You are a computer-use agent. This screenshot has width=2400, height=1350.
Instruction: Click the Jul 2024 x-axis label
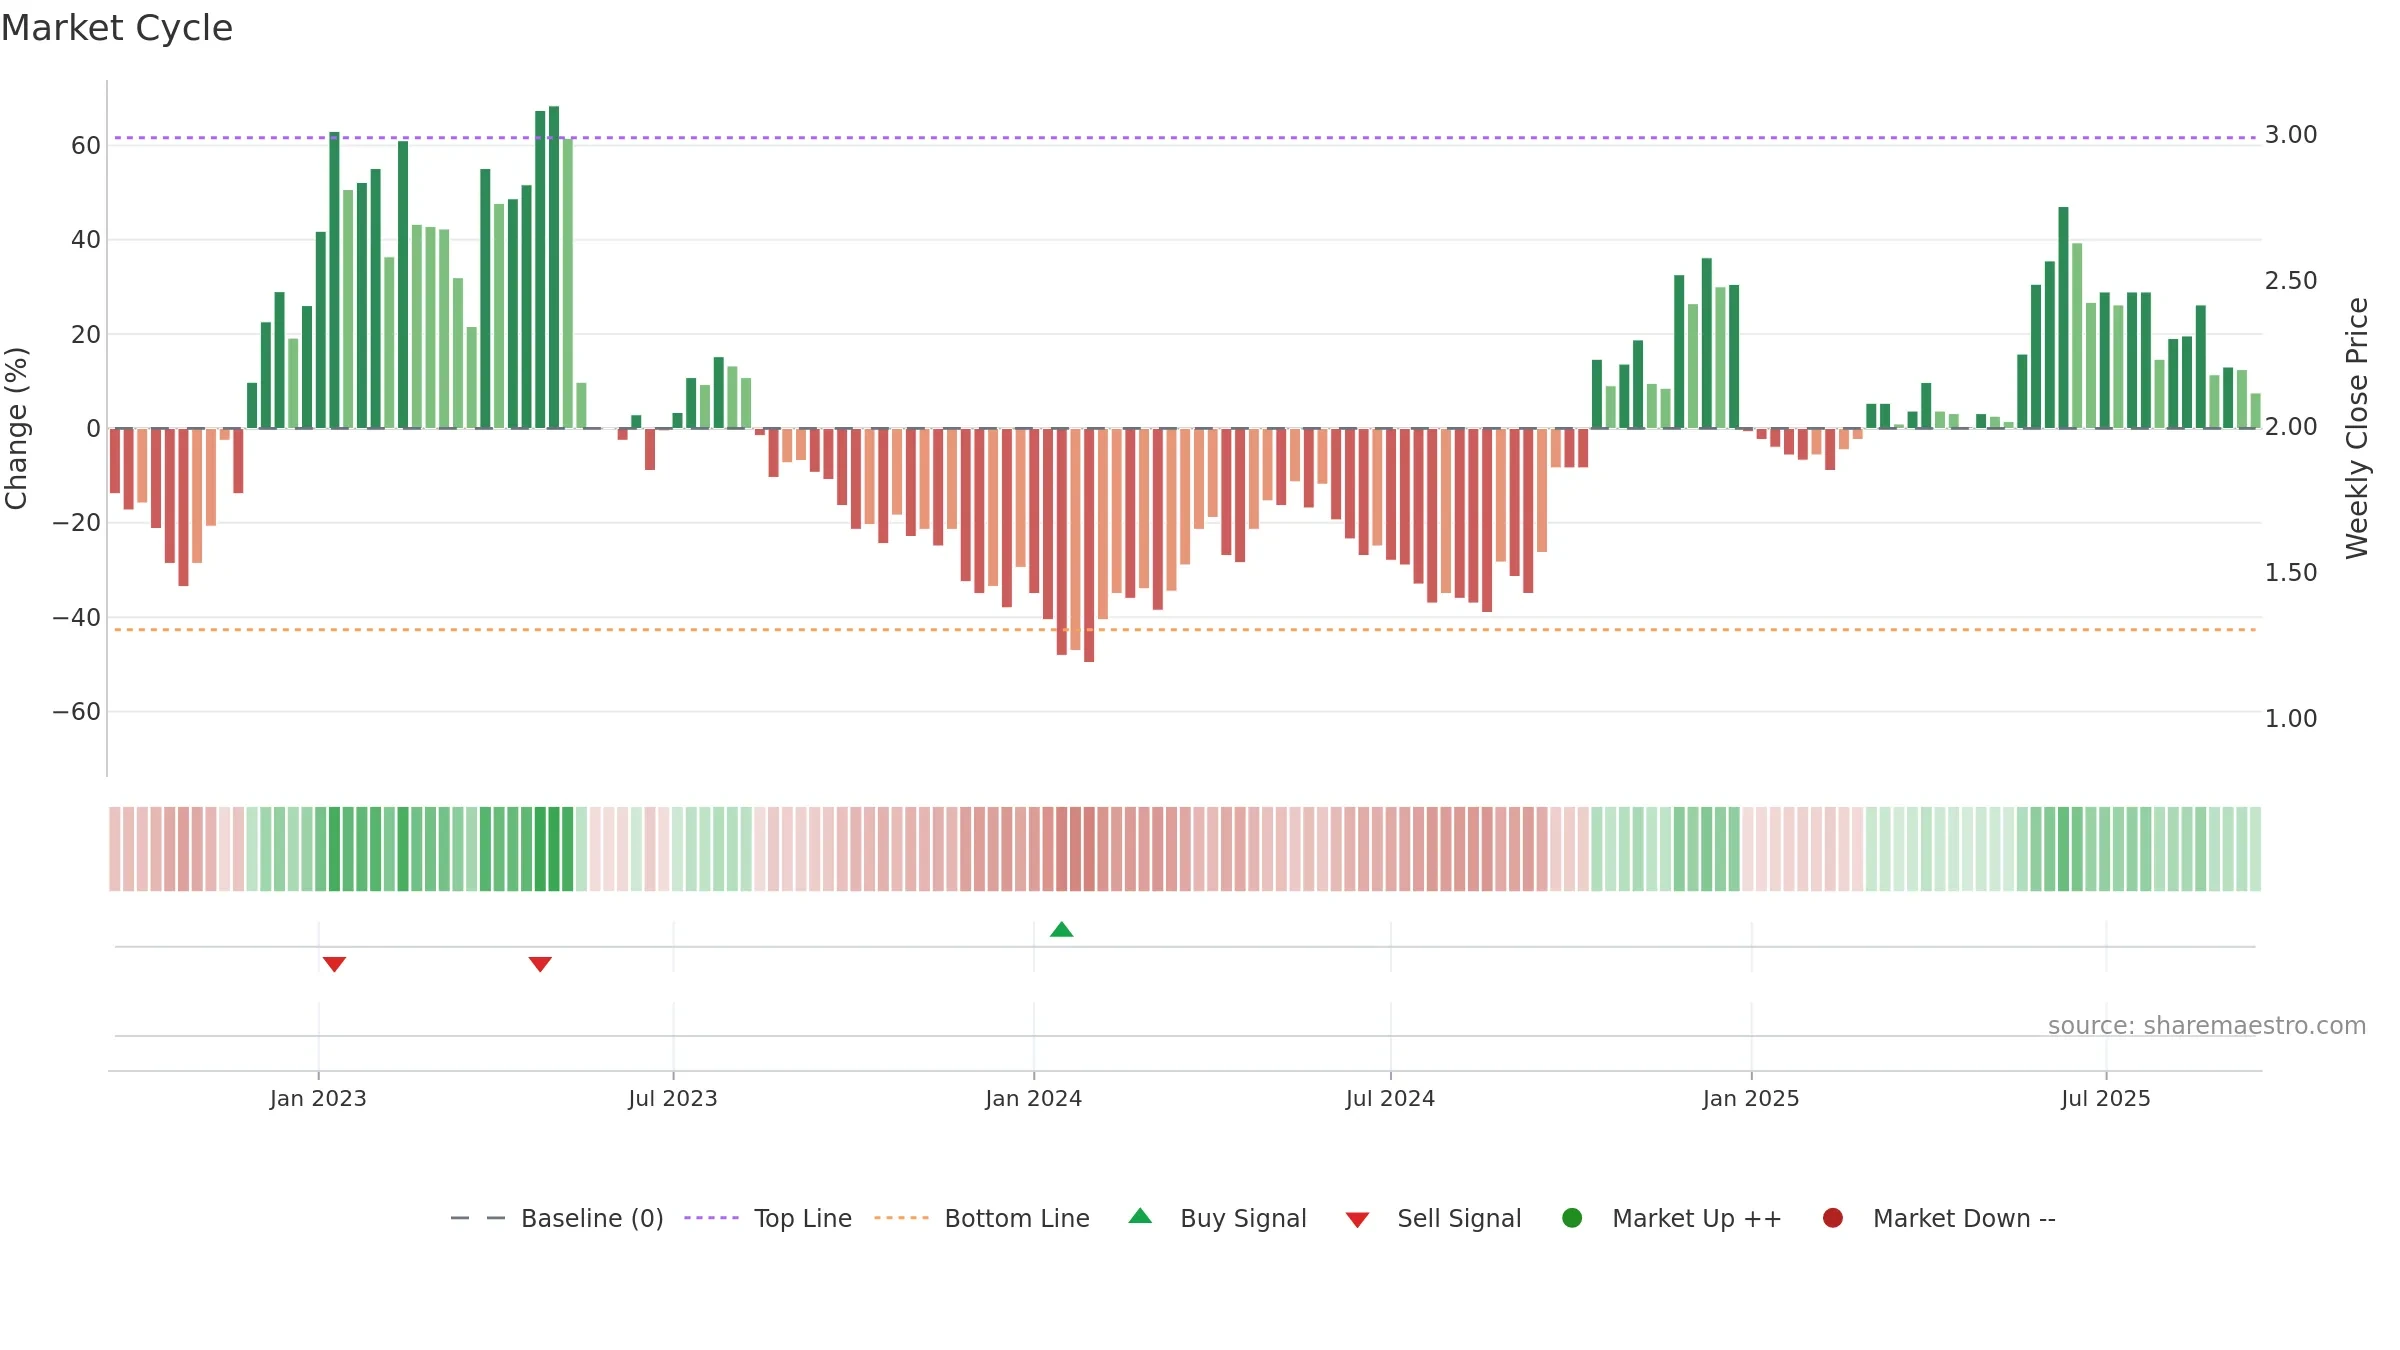[x=1390, y=1098]
